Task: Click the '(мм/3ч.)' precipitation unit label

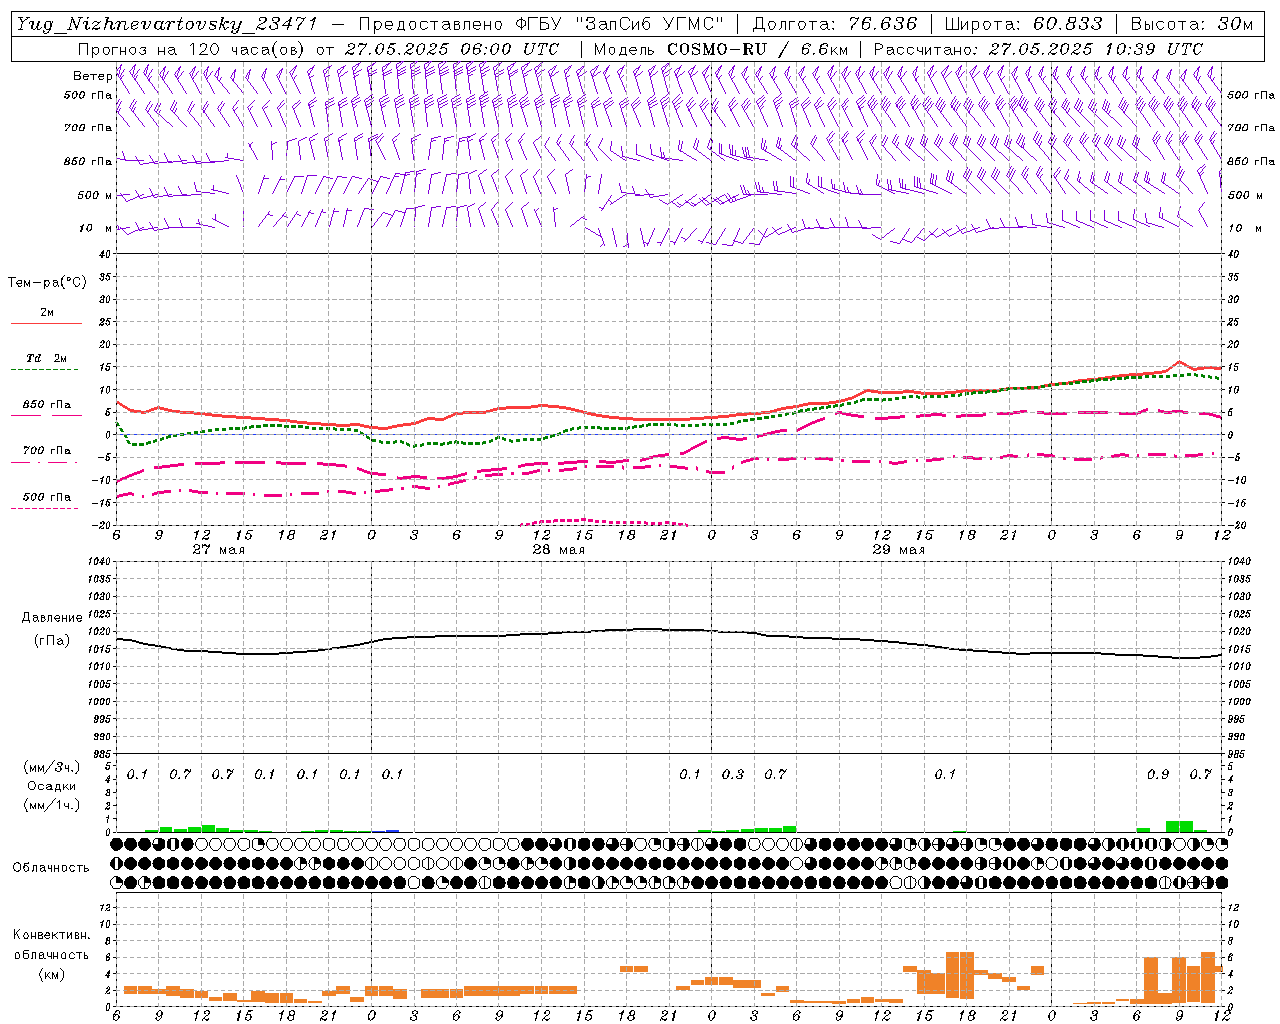Action: click(51, 767)
